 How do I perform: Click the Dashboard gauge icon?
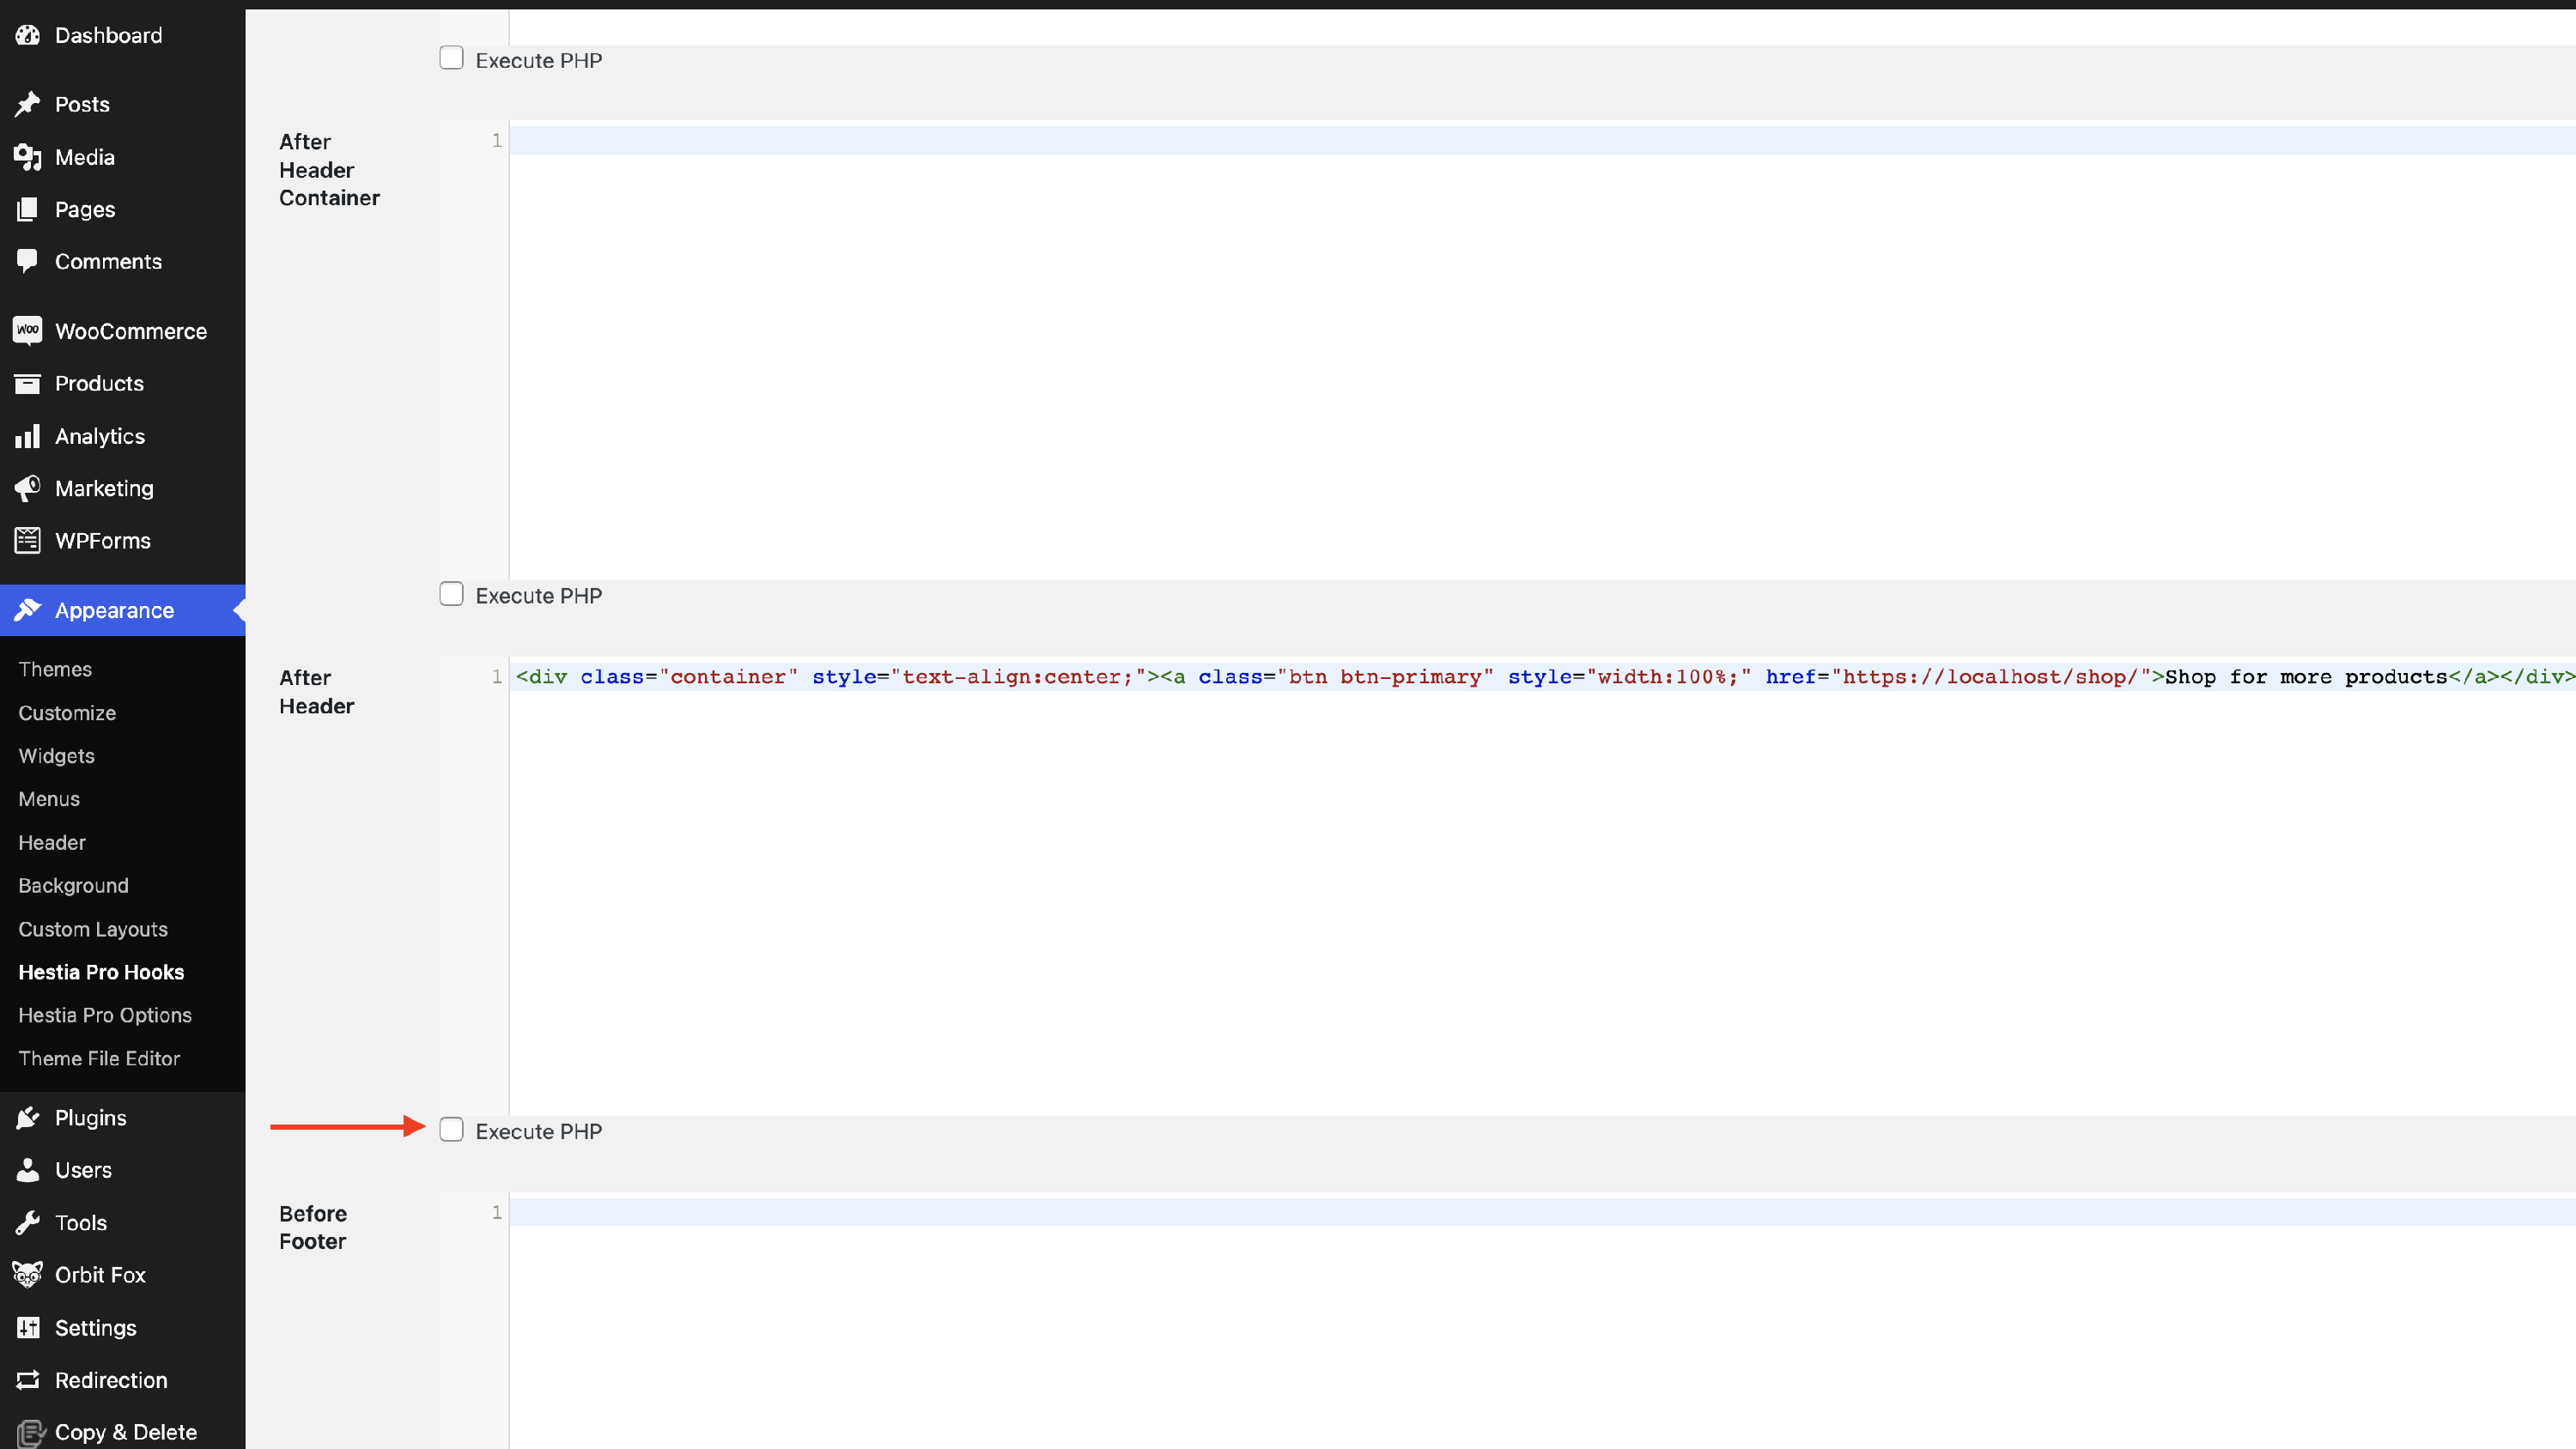point(28,35)
